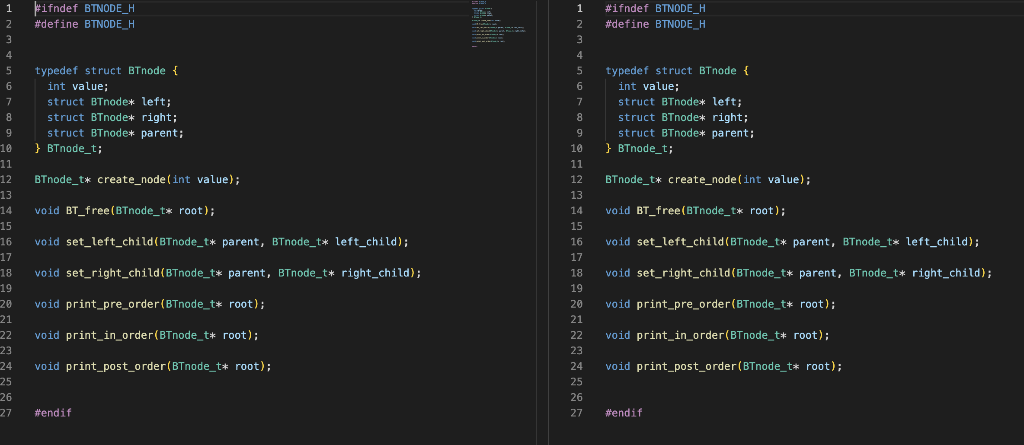Place cursor on set_right_child in left editor
Screen dimensions: 1024x445
(x=113, y=273)
